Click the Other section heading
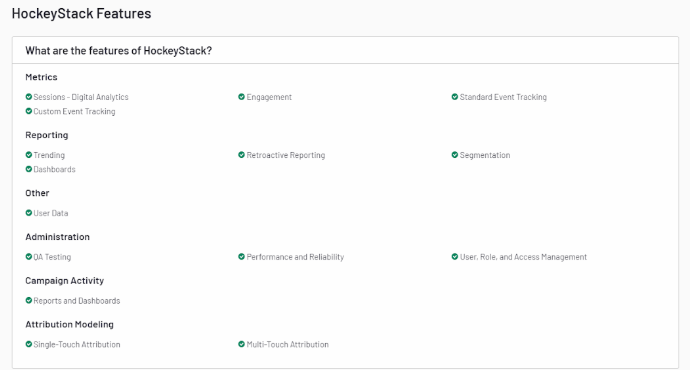Viewport: 690px width, 370px height. coord(37,193)
